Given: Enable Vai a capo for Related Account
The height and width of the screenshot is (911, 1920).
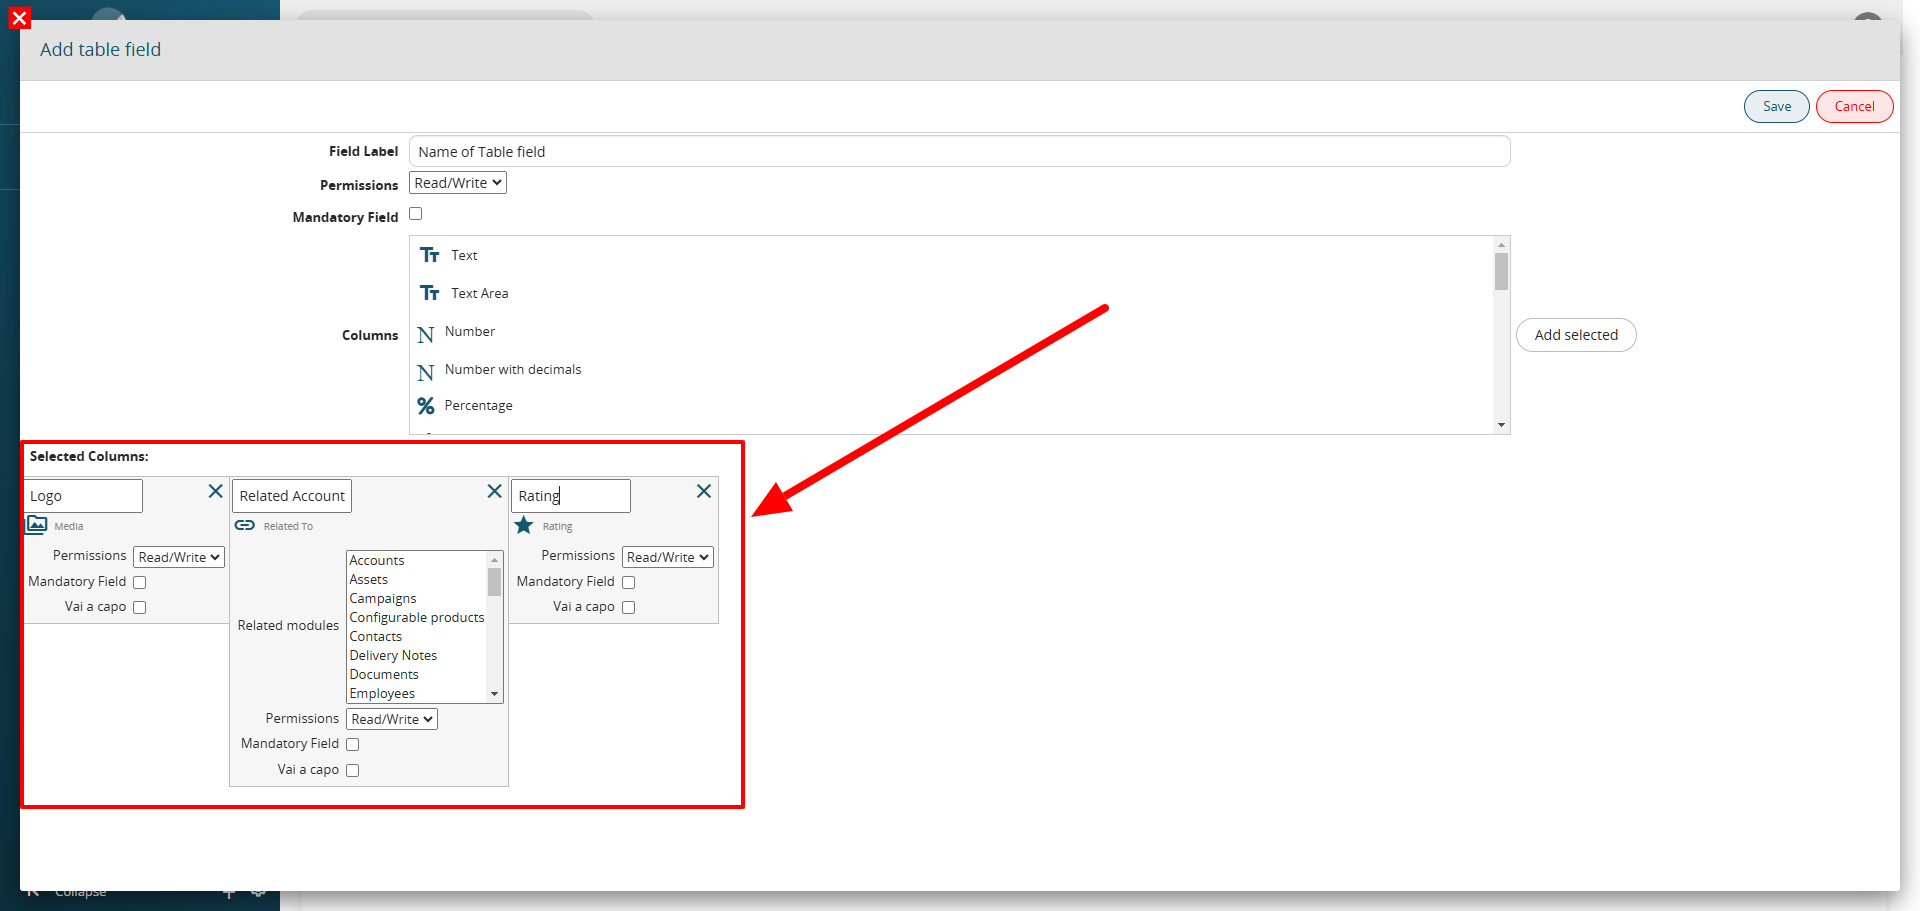Looking at the screenshot, I should pos(353,770).
